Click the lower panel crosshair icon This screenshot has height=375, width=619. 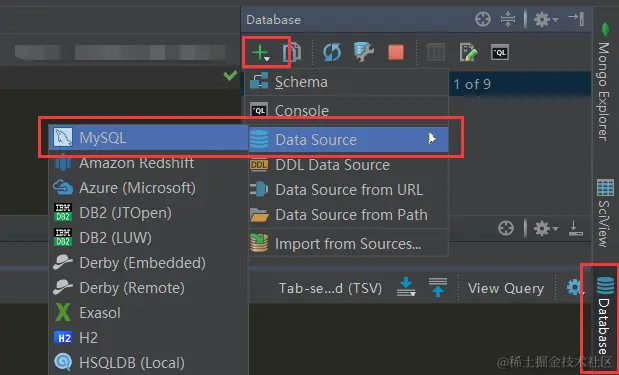tap(506, 228)
